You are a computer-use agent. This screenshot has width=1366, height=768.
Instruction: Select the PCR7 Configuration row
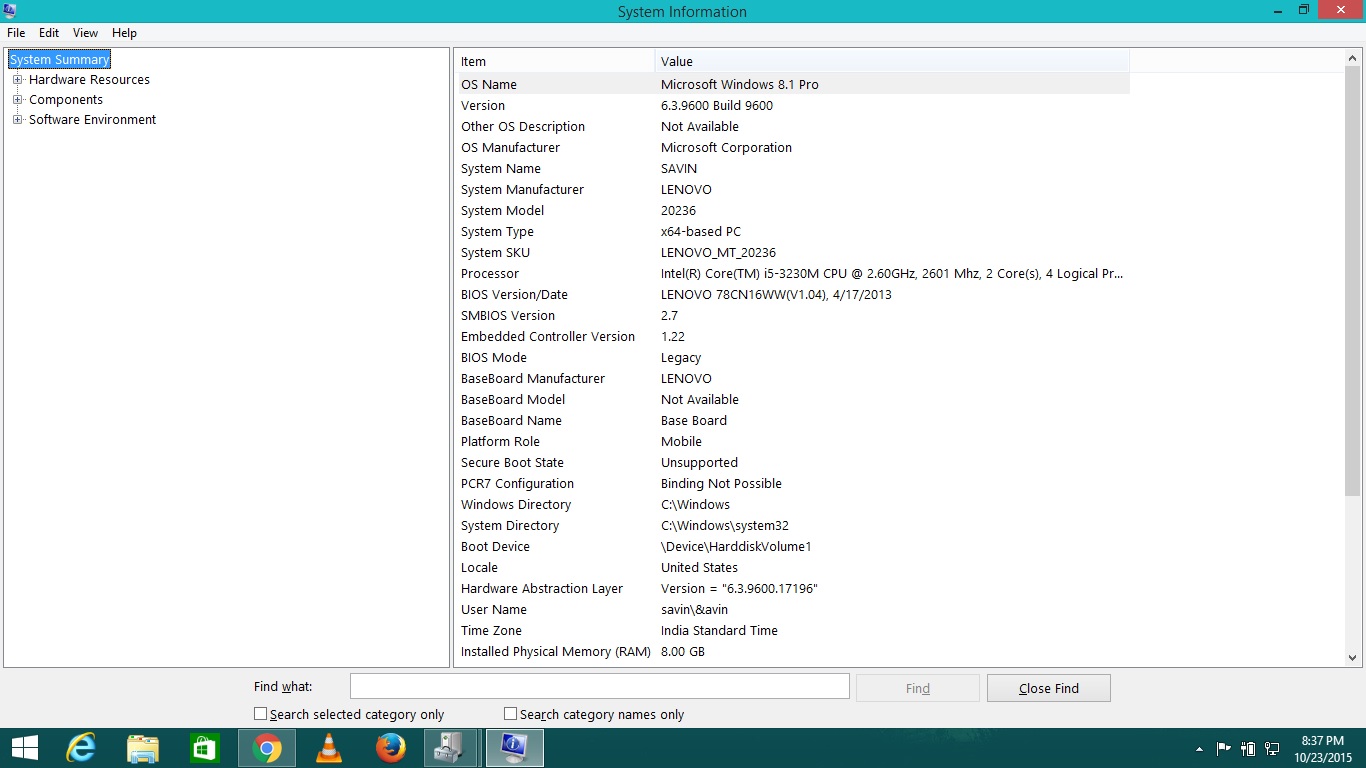[x=794, y=483]
